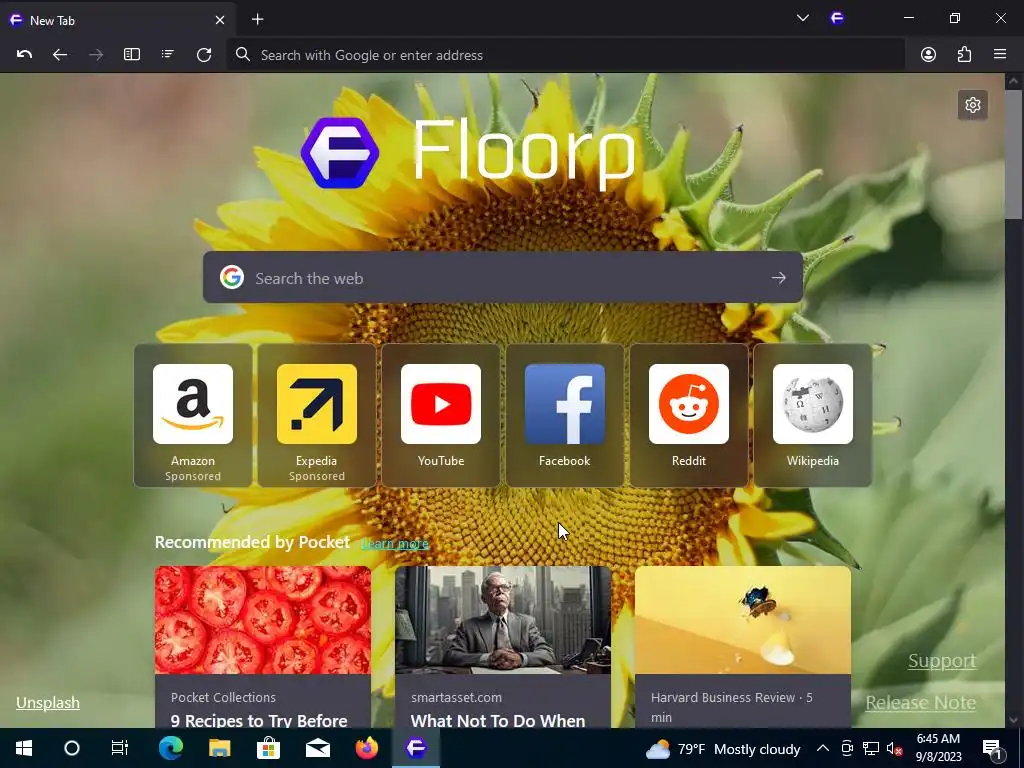1024x768 pixels.
Task: Open the Reddit shortcut tile
Action: (688, 415)
